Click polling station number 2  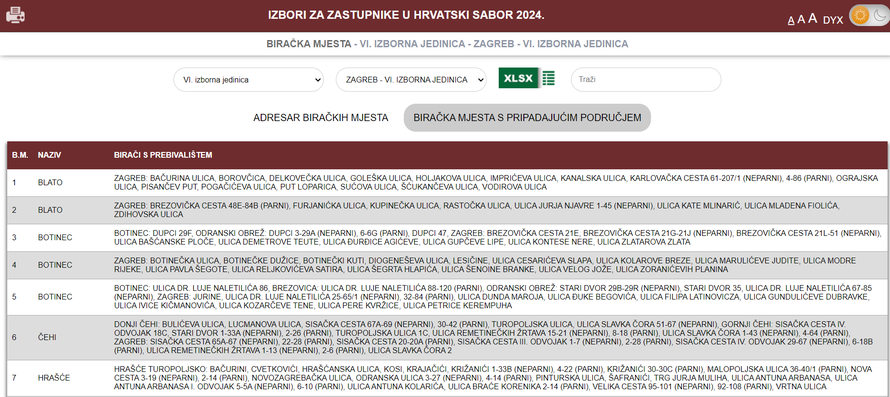pos(14,210)
